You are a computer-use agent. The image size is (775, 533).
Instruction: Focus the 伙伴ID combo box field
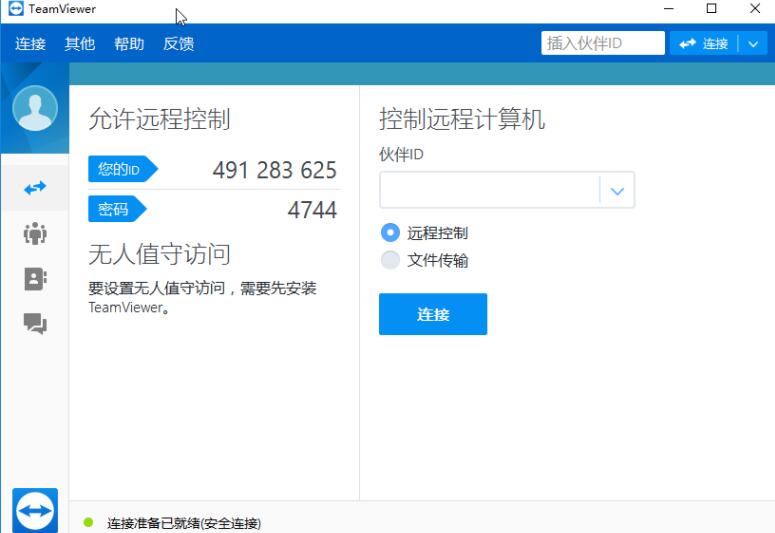tap(507, 190)
